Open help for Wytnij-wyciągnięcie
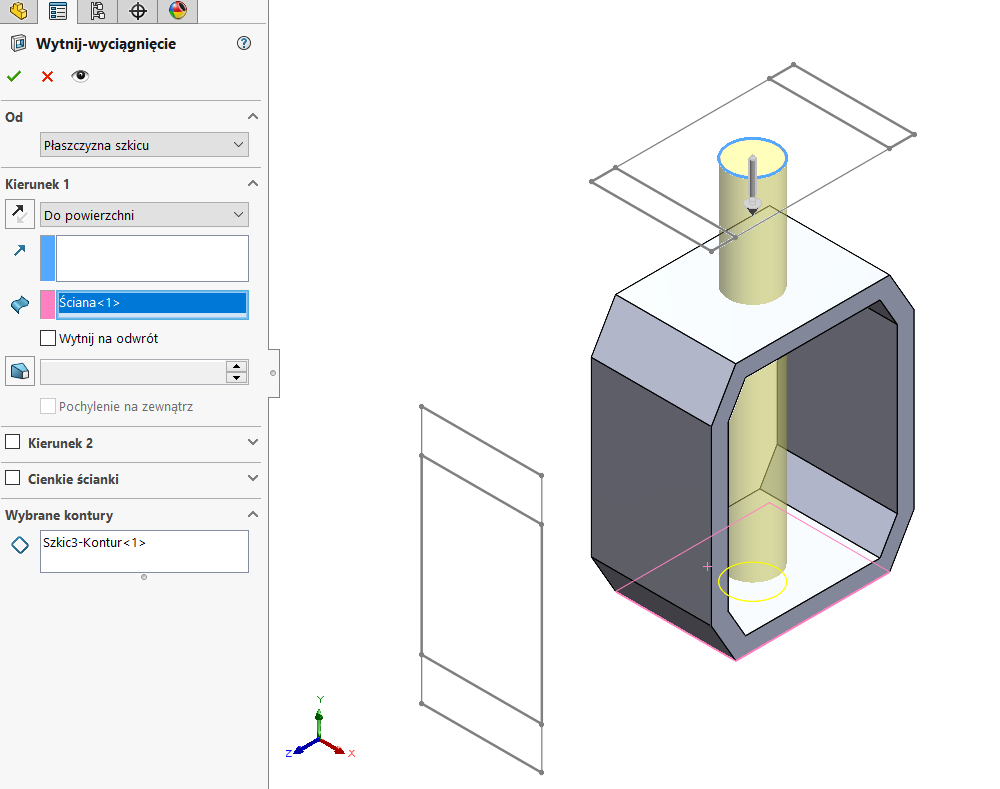1000x789 pixels. [x=244, y=43]
